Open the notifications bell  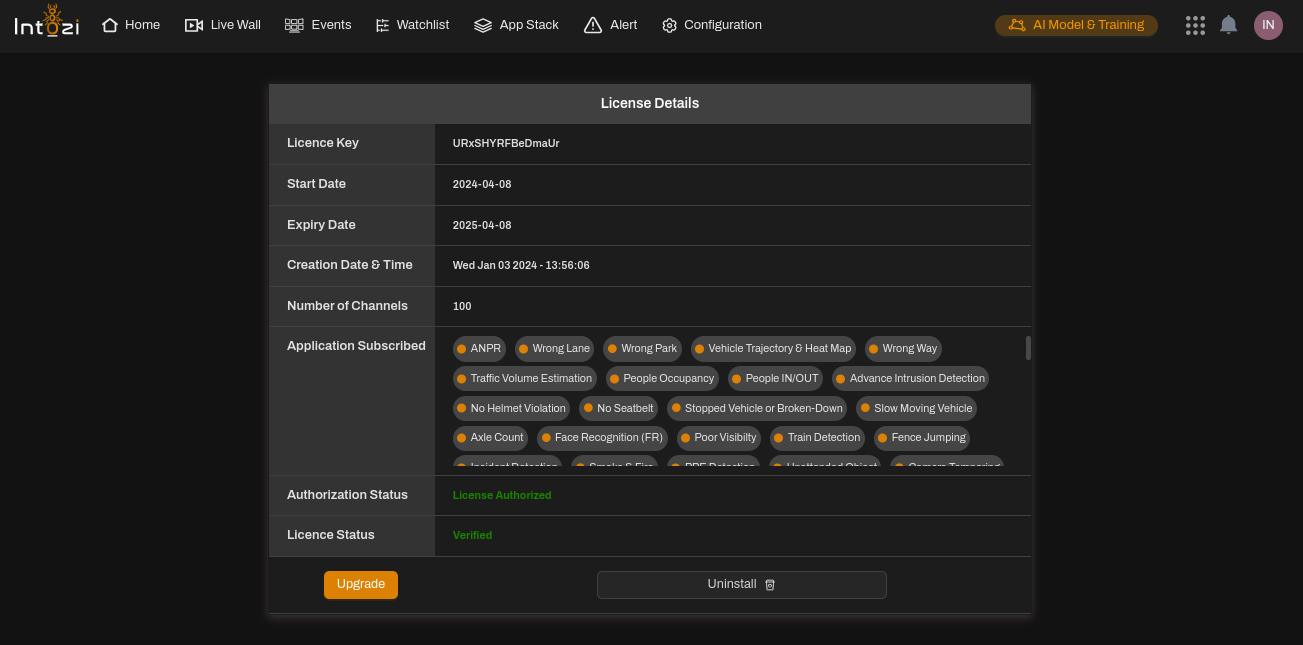1229,25
